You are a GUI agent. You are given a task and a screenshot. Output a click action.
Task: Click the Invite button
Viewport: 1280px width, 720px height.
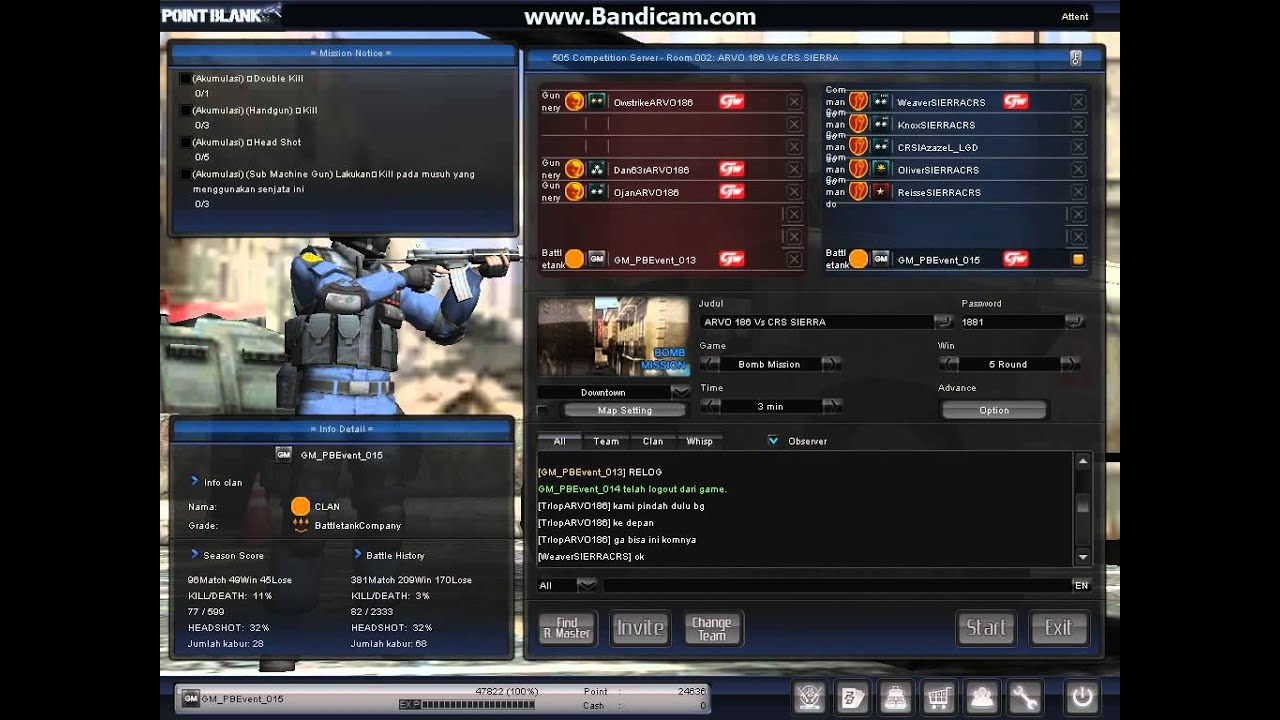click(640, 628)
